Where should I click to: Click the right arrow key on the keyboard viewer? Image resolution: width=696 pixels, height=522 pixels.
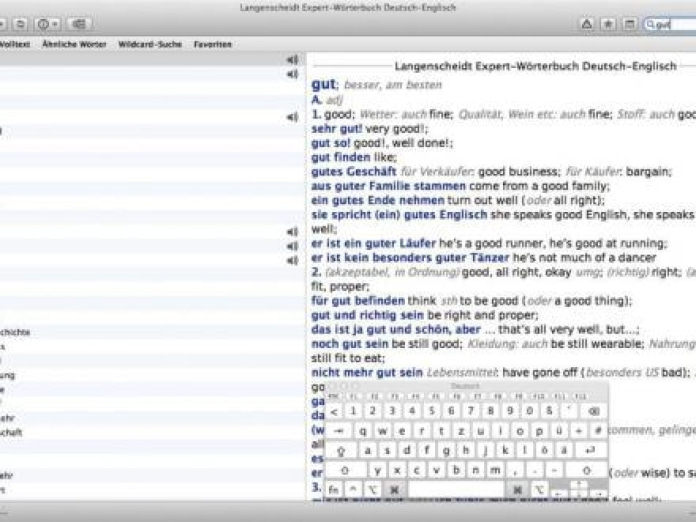click(598, 493)
